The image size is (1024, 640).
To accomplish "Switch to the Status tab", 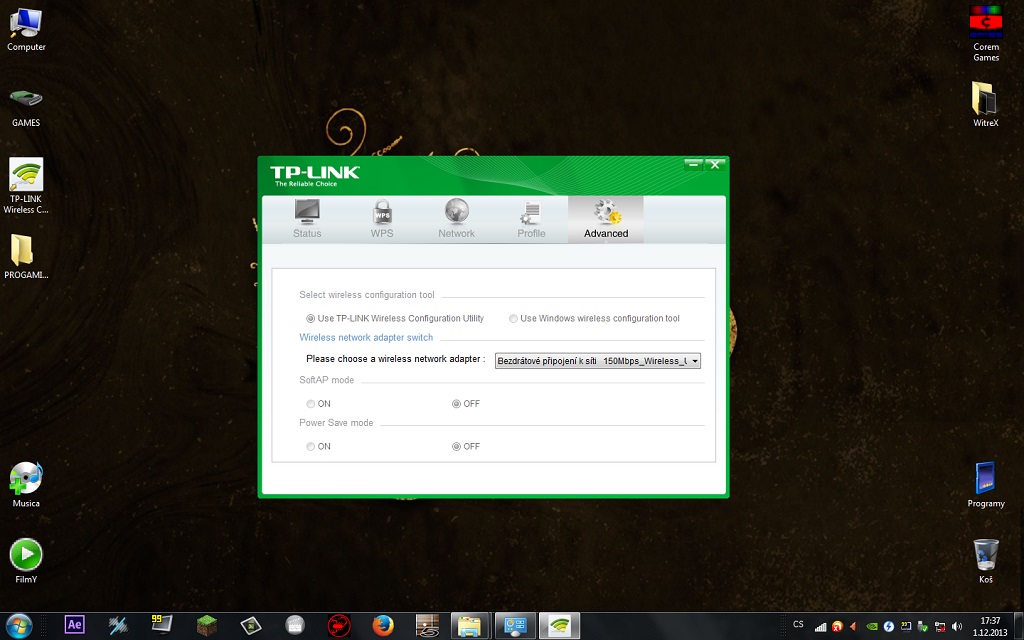I will click(307, 219).
